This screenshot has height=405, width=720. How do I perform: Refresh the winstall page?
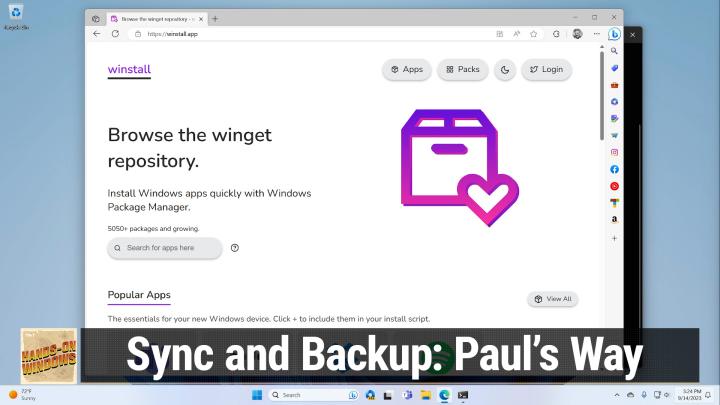[x=115, y=34]
